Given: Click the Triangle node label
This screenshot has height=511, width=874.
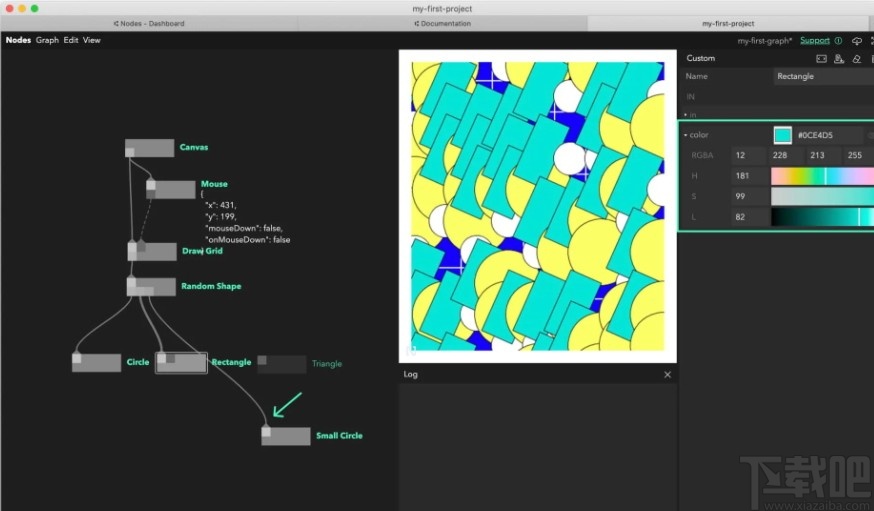Looking at the screenshot, I should [327, 364].
